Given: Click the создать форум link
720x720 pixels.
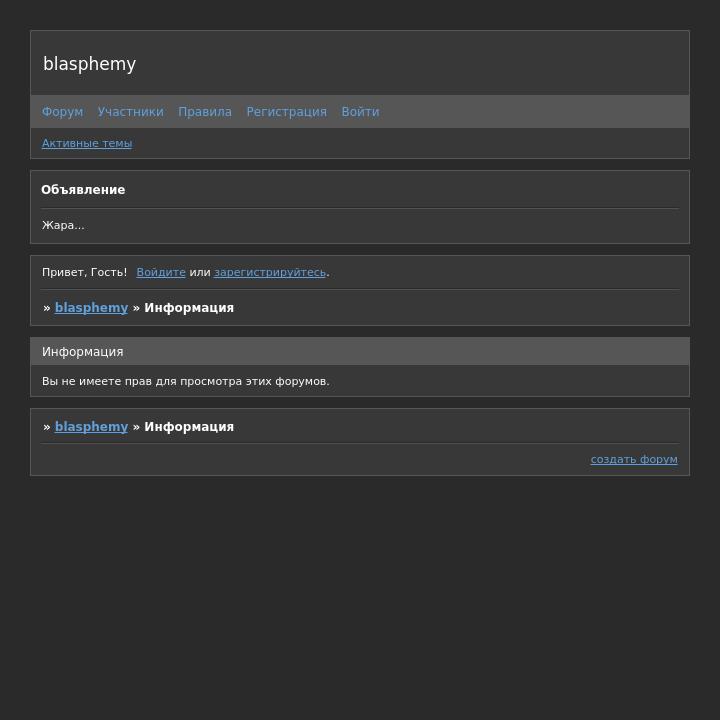Looking at the screenshot, I should pyautogui.click(x=634, y=460).
